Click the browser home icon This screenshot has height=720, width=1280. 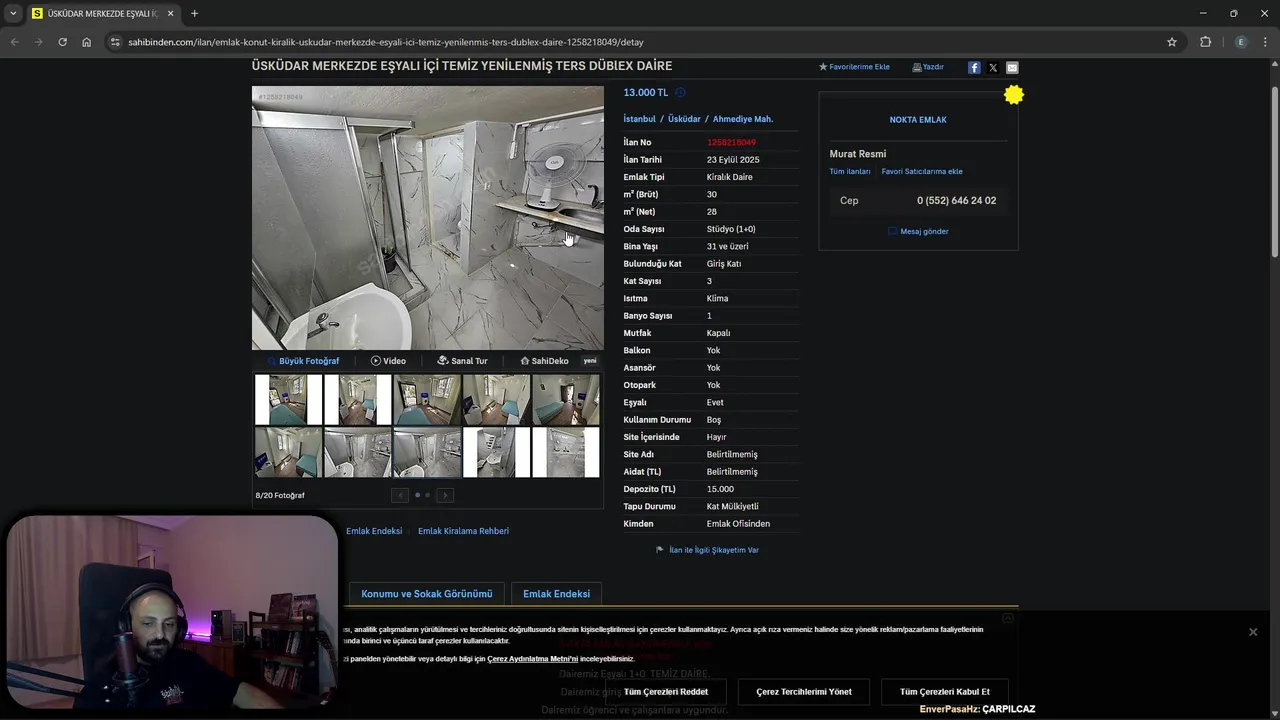(x=87, y=42)
